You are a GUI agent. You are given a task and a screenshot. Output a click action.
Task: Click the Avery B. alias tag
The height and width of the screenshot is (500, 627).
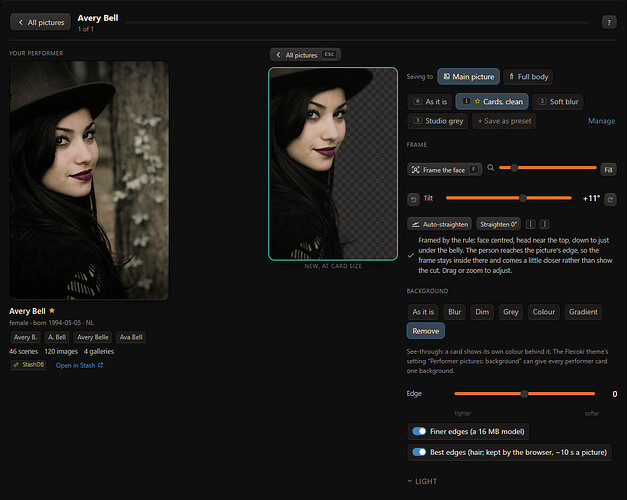(x=25, y=337)
